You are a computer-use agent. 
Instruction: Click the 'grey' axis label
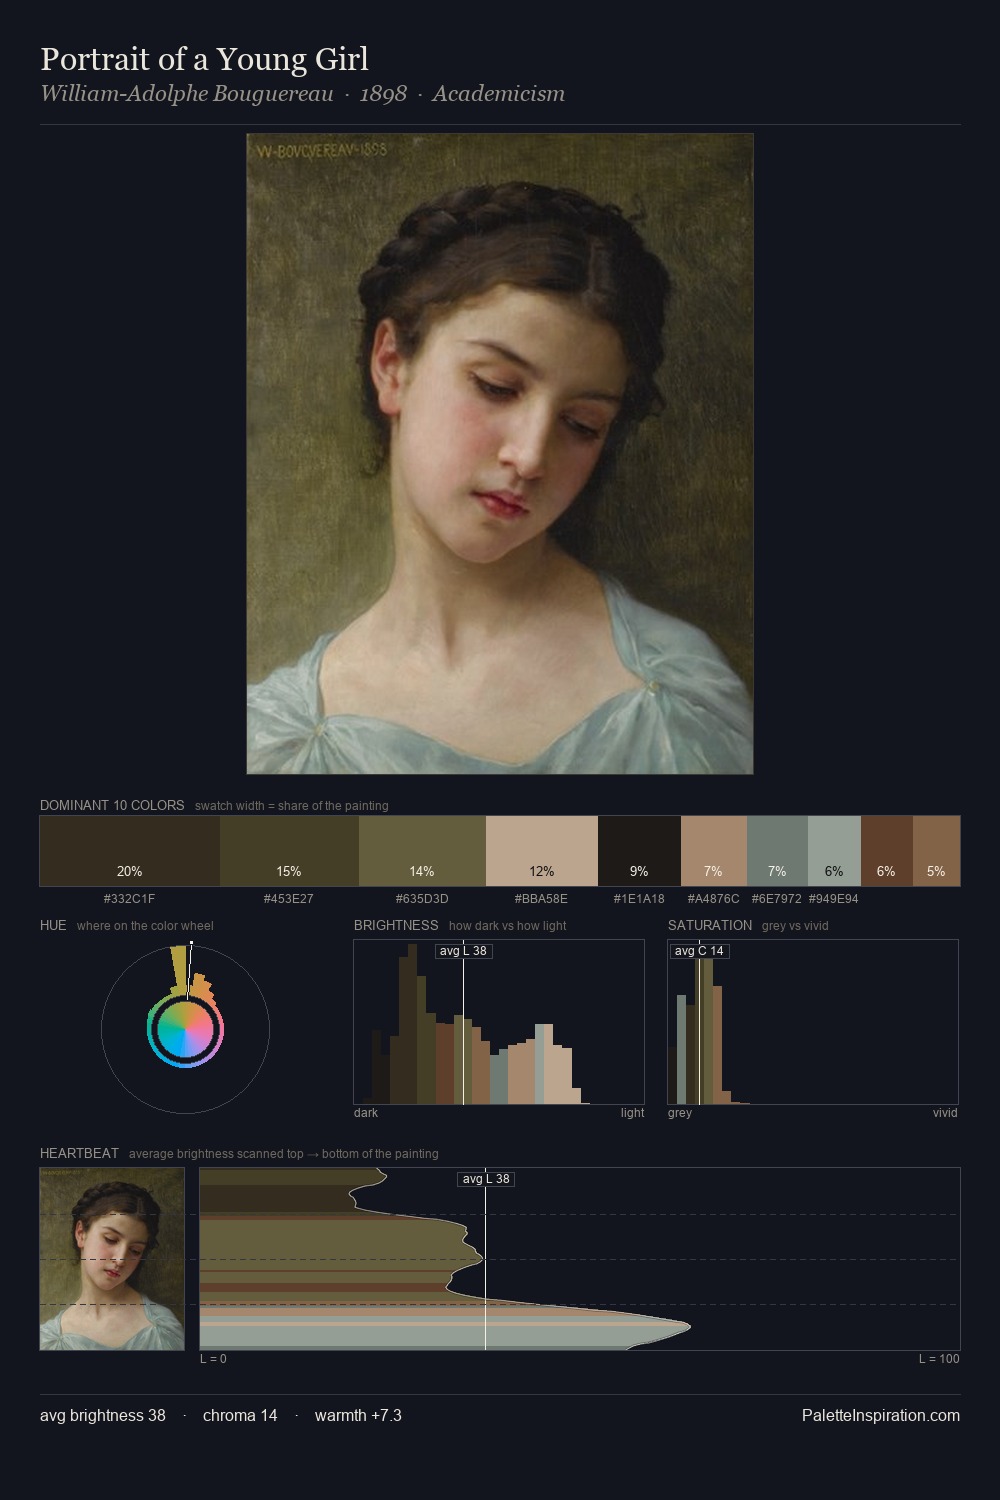pyautogui.click(x=680, y=1112)
